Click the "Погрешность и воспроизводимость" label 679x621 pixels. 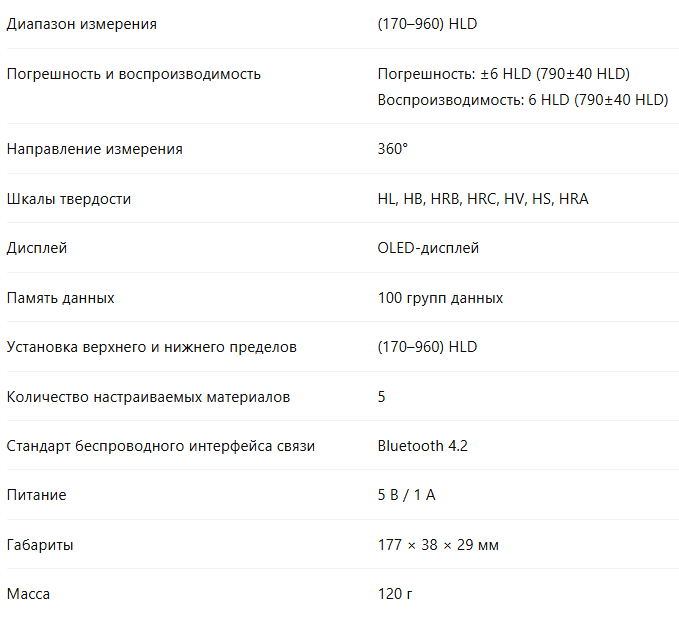pos(133,74)
